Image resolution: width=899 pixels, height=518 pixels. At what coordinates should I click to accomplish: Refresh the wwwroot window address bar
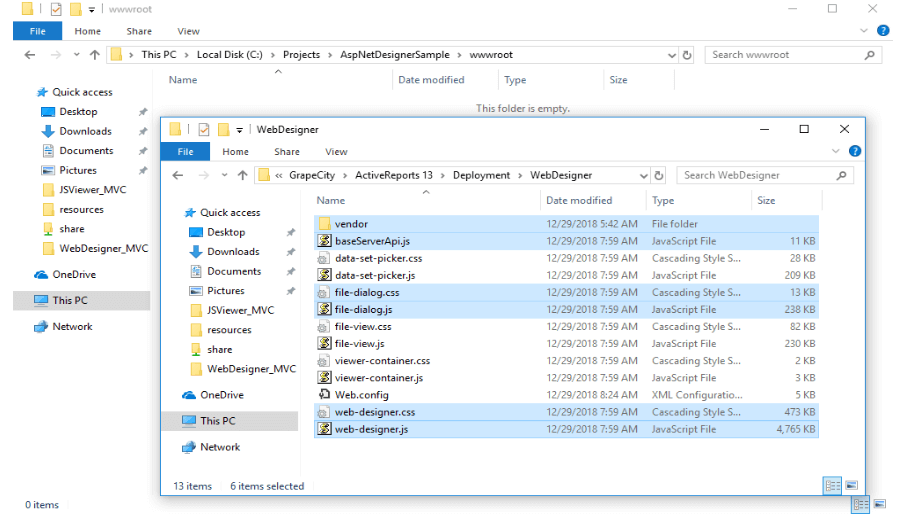pyautogui.click(x=687, y=55)
